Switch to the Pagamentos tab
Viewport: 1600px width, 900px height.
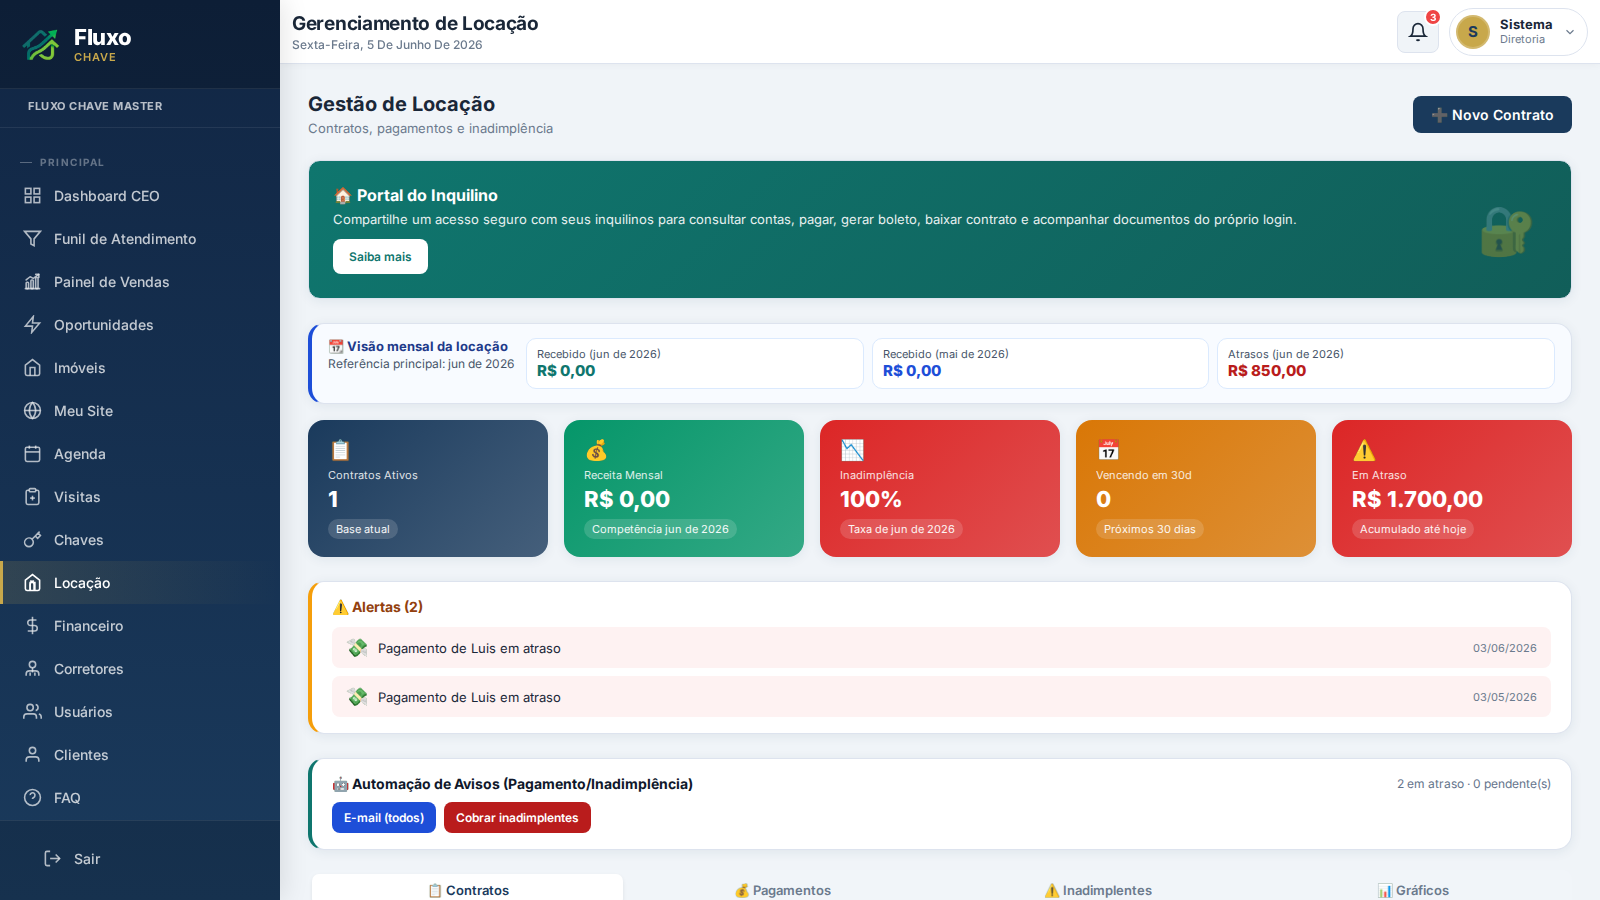point(783,889)
